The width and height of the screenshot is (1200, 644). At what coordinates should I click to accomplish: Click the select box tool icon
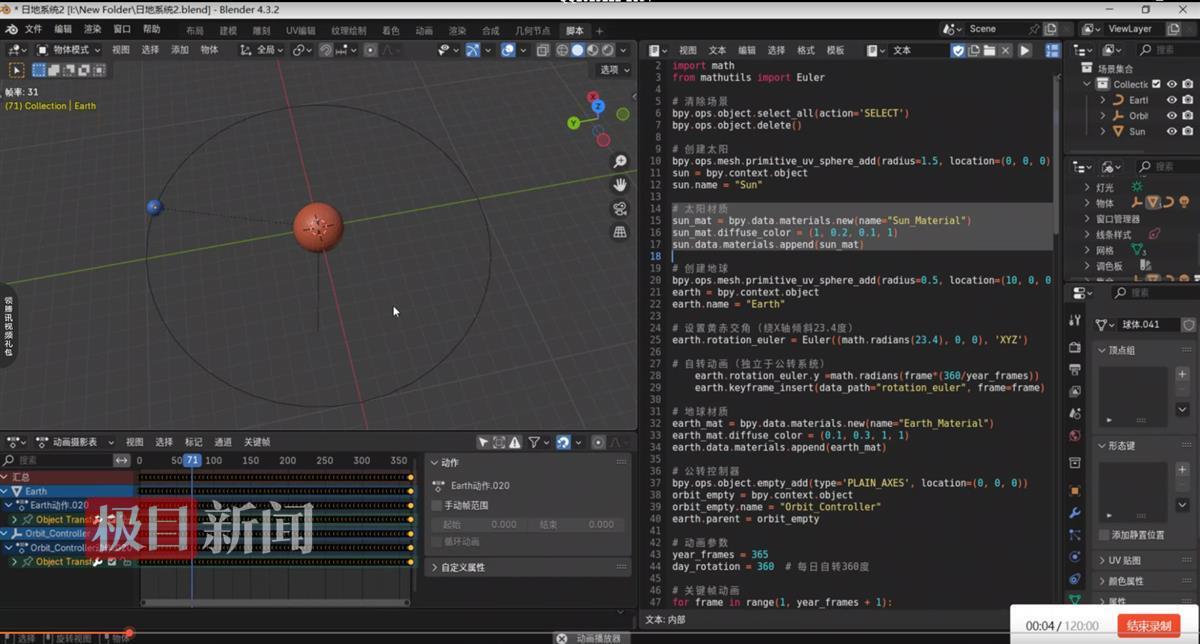[17, 70]
